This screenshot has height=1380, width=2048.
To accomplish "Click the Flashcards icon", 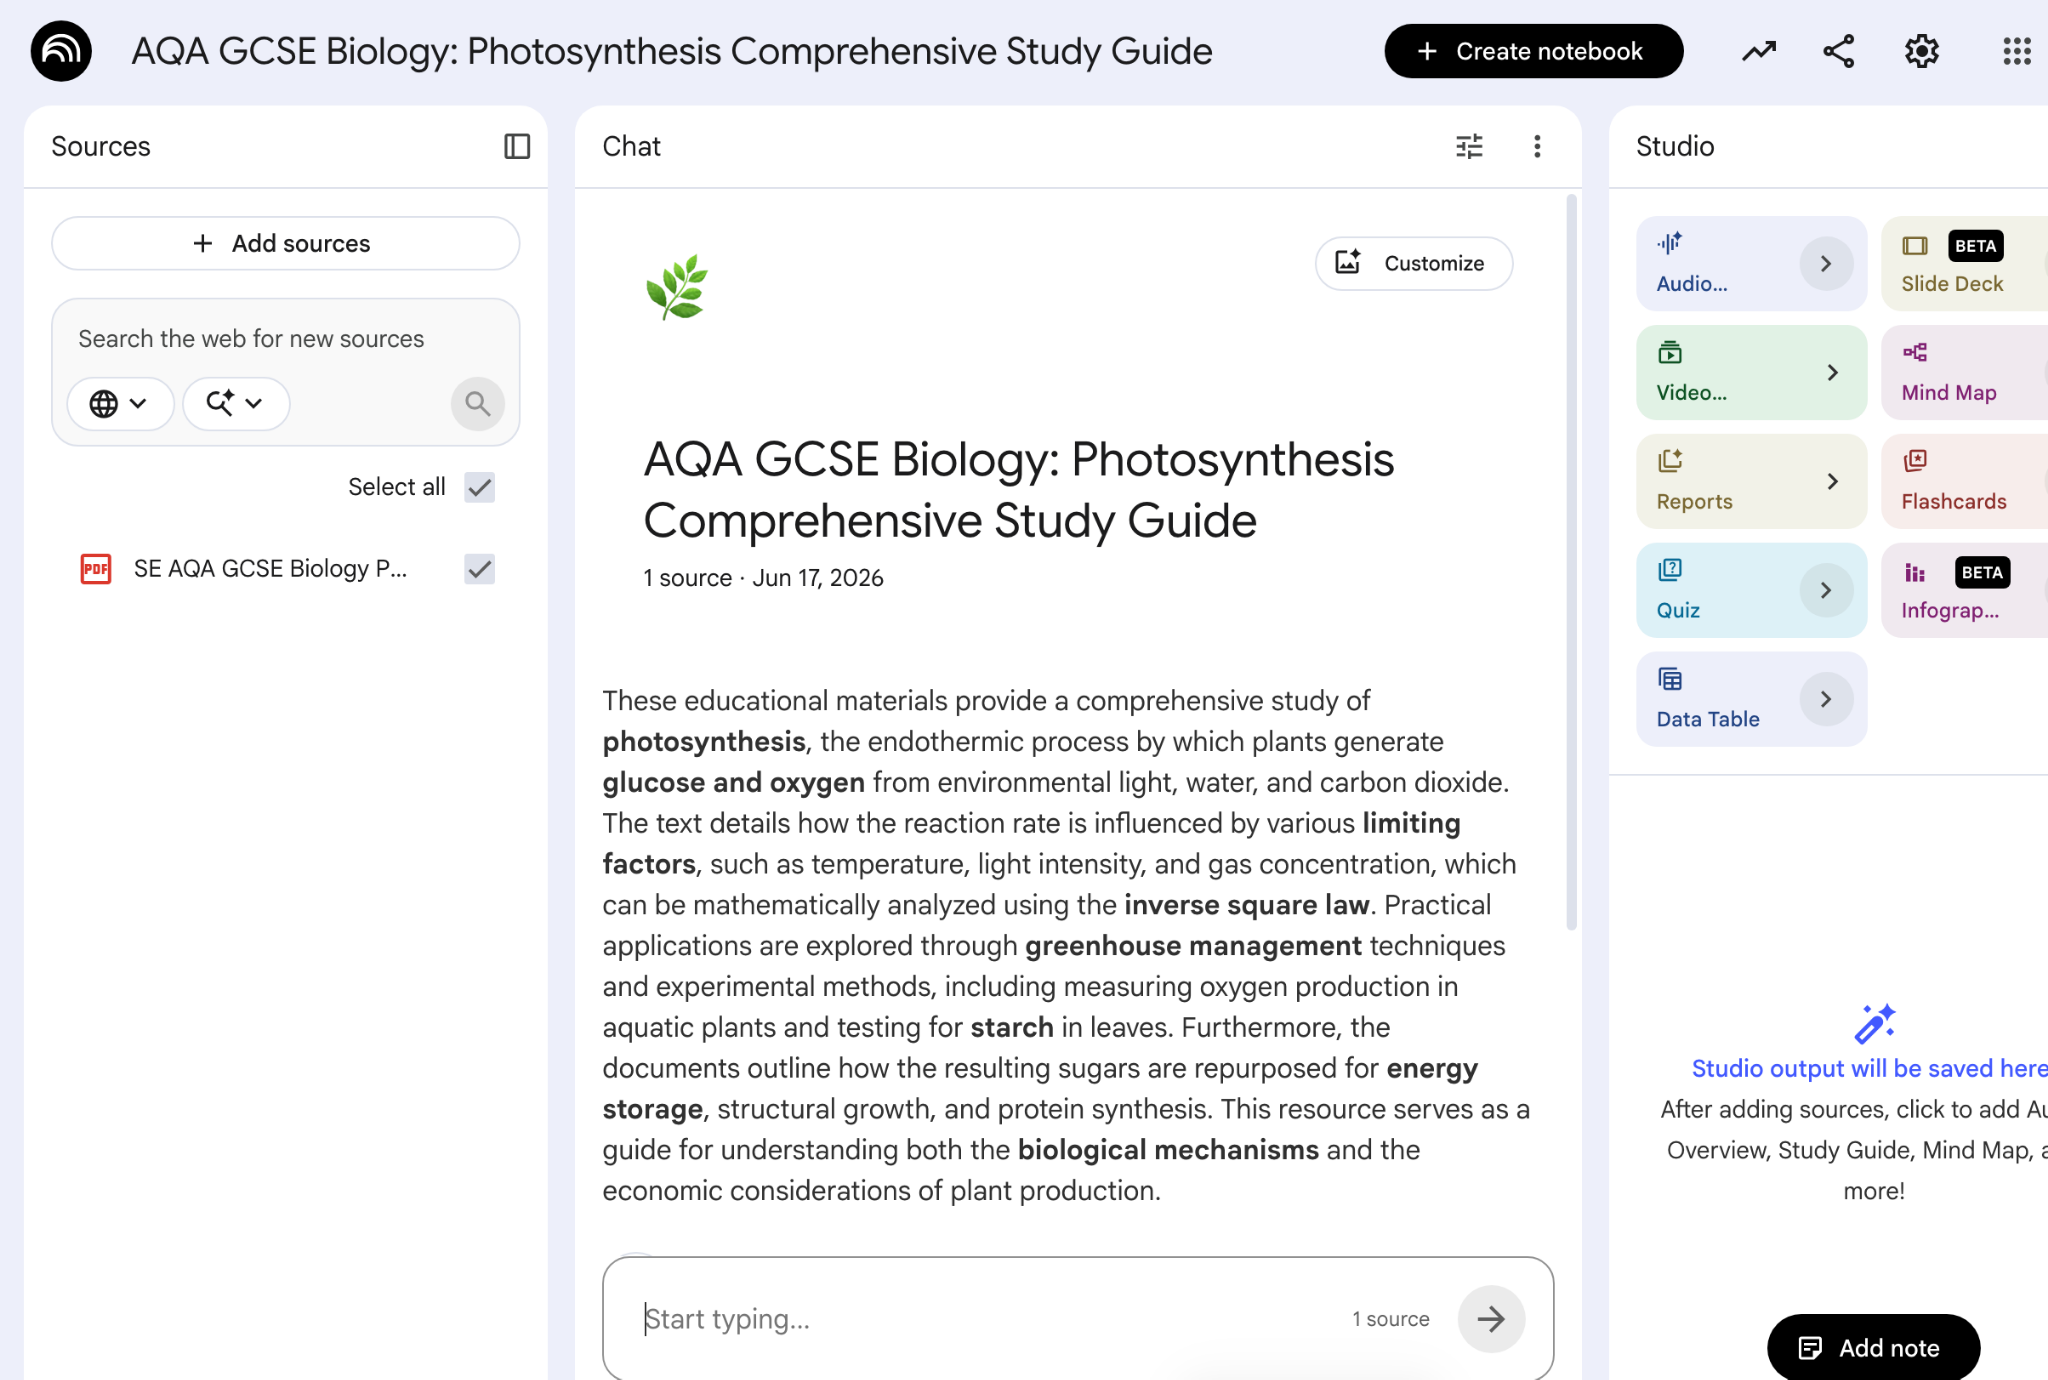I will [1915, 461].
